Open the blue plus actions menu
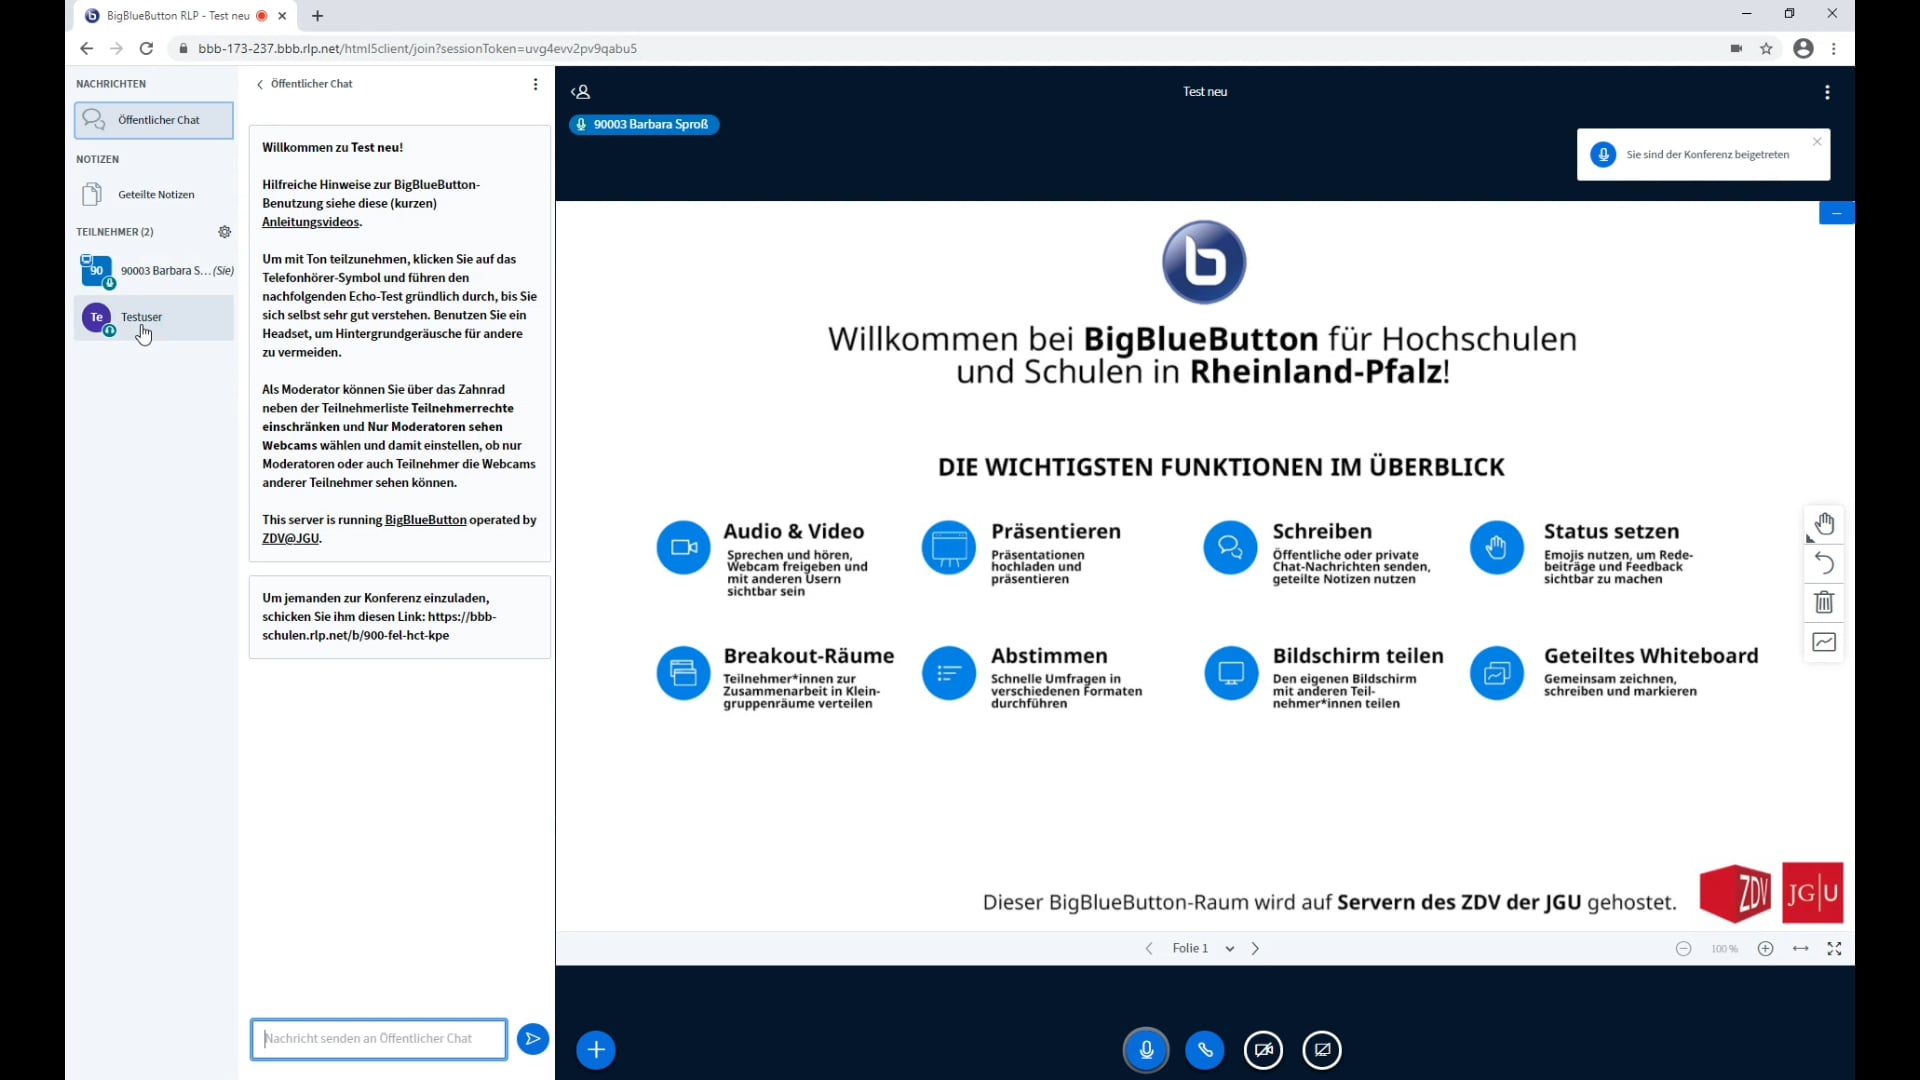 pyautogui.click(x=596, y=1050)
